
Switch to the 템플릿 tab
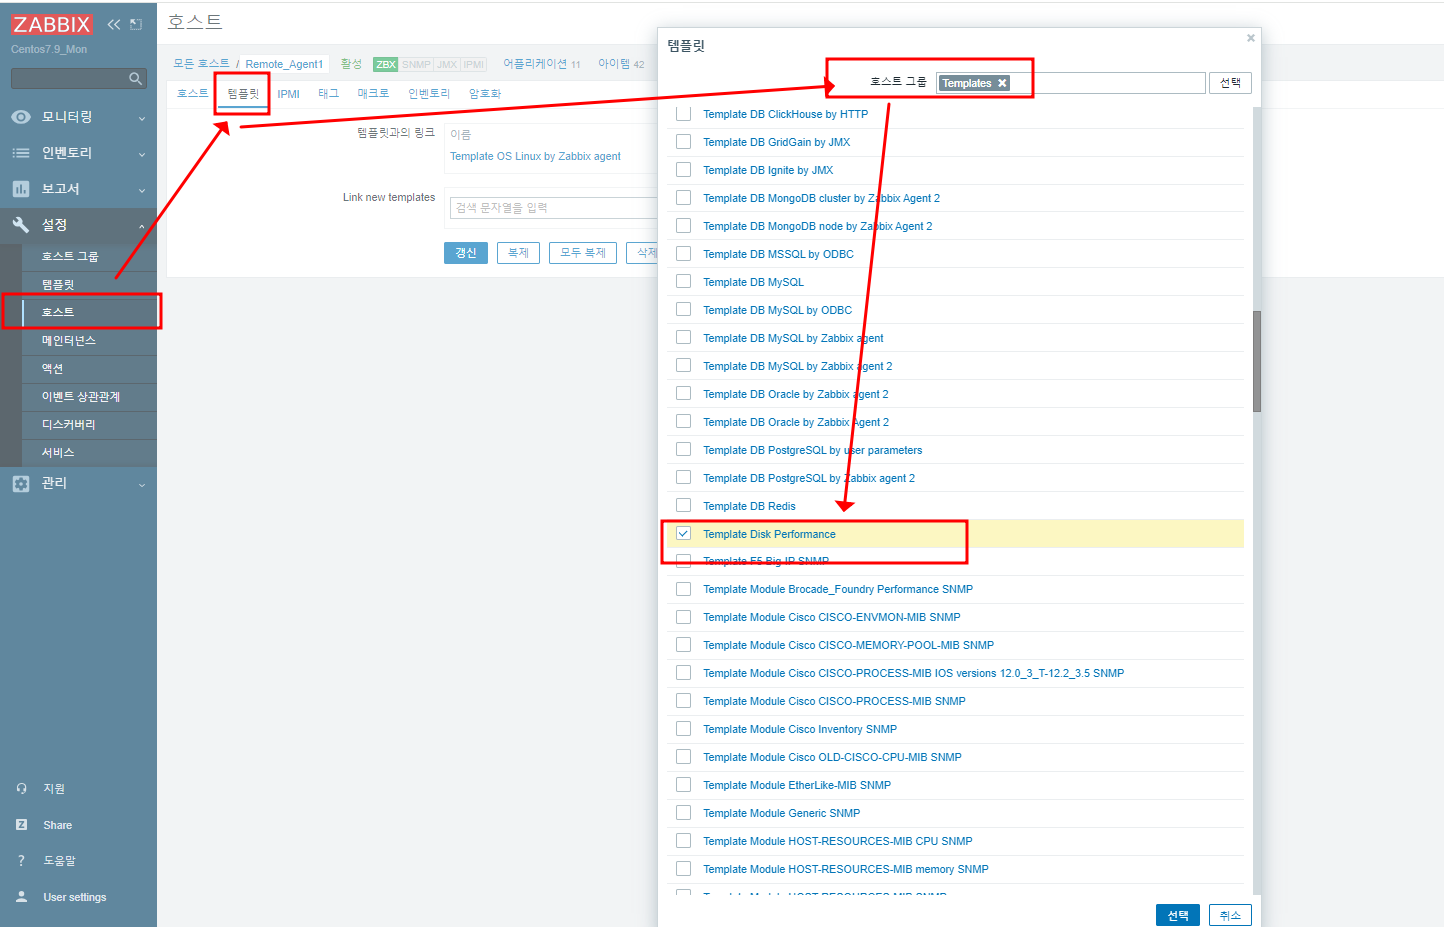[243, 93]
